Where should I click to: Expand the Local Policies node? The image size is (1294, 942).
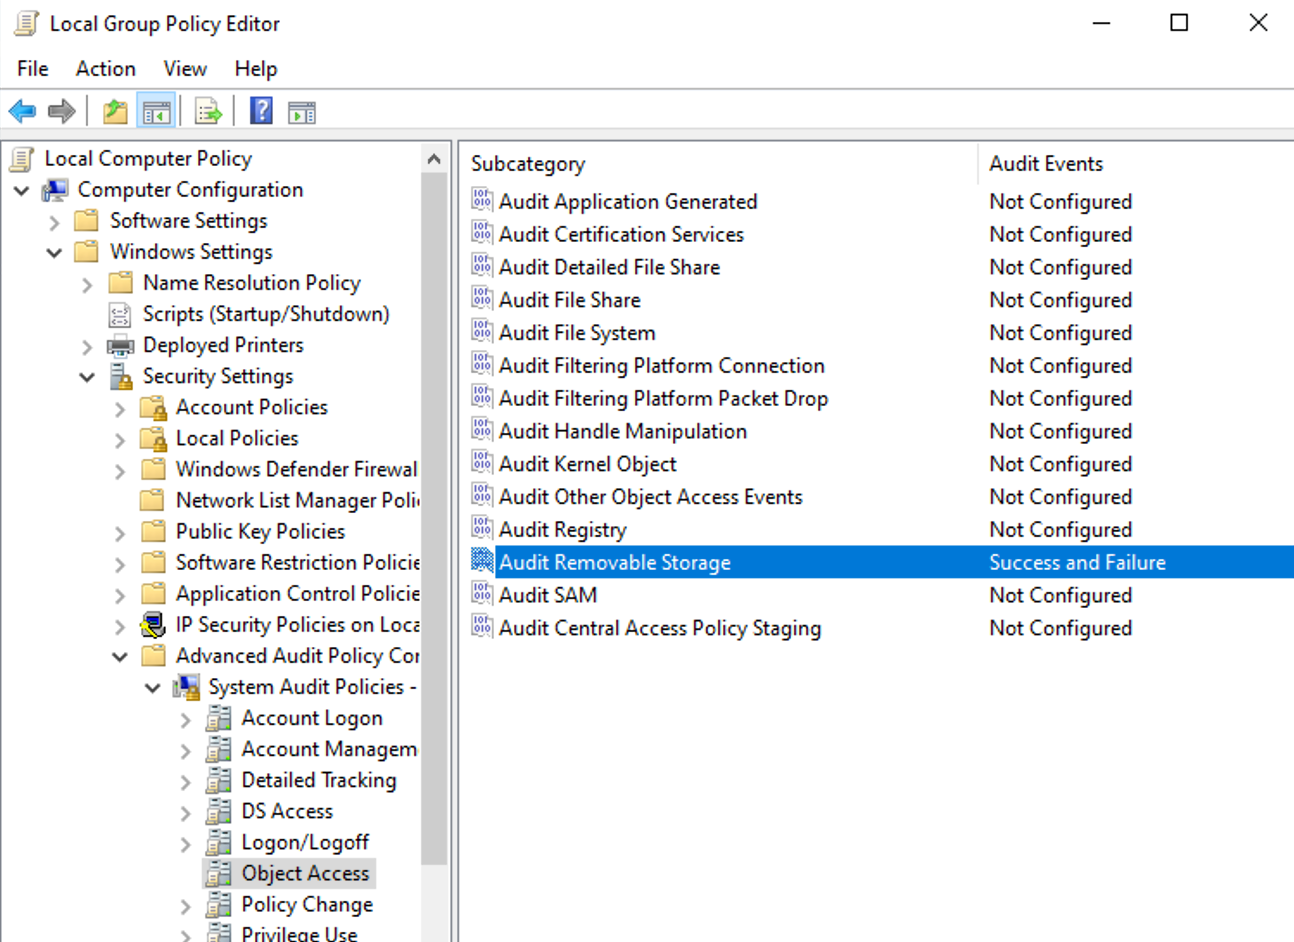(x=121, y=439)
